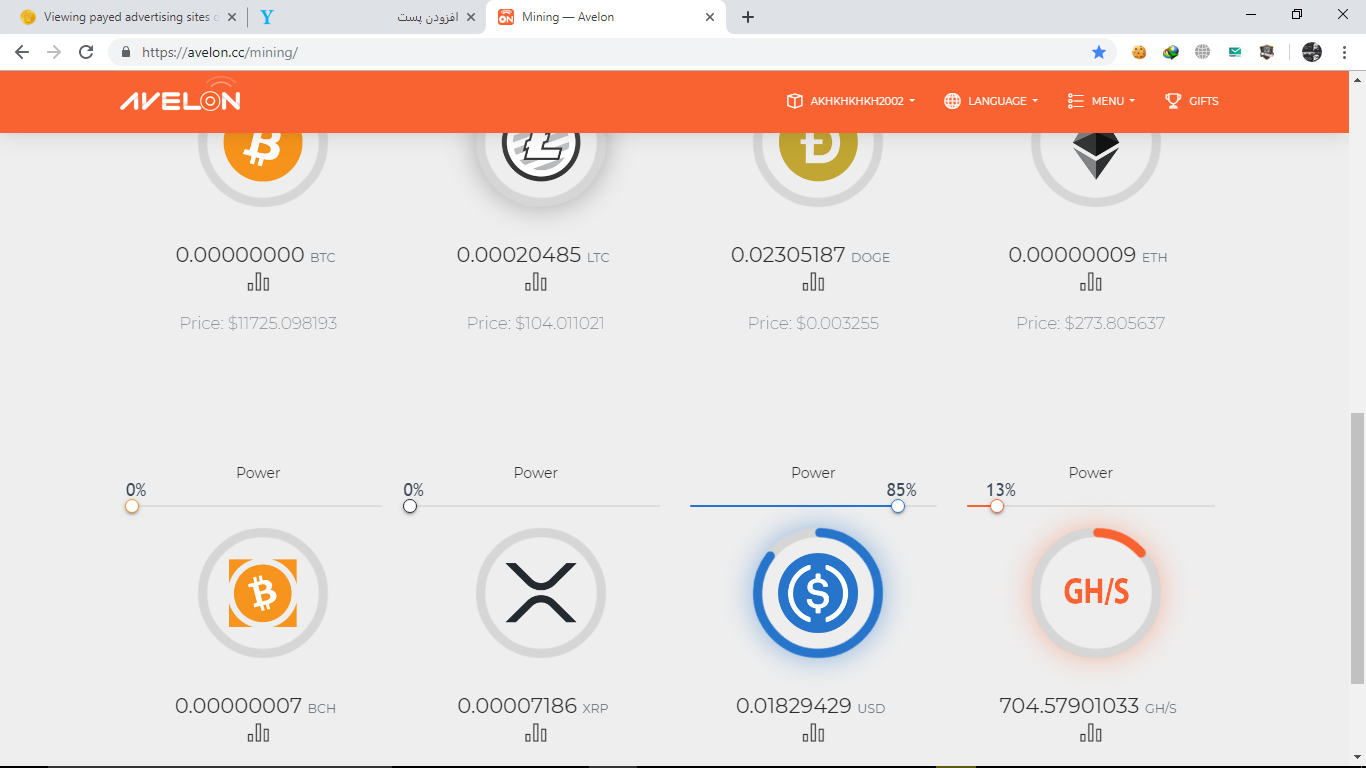
Task: Open the Chrome profile avatar
Action: (x=1312, y=52)
